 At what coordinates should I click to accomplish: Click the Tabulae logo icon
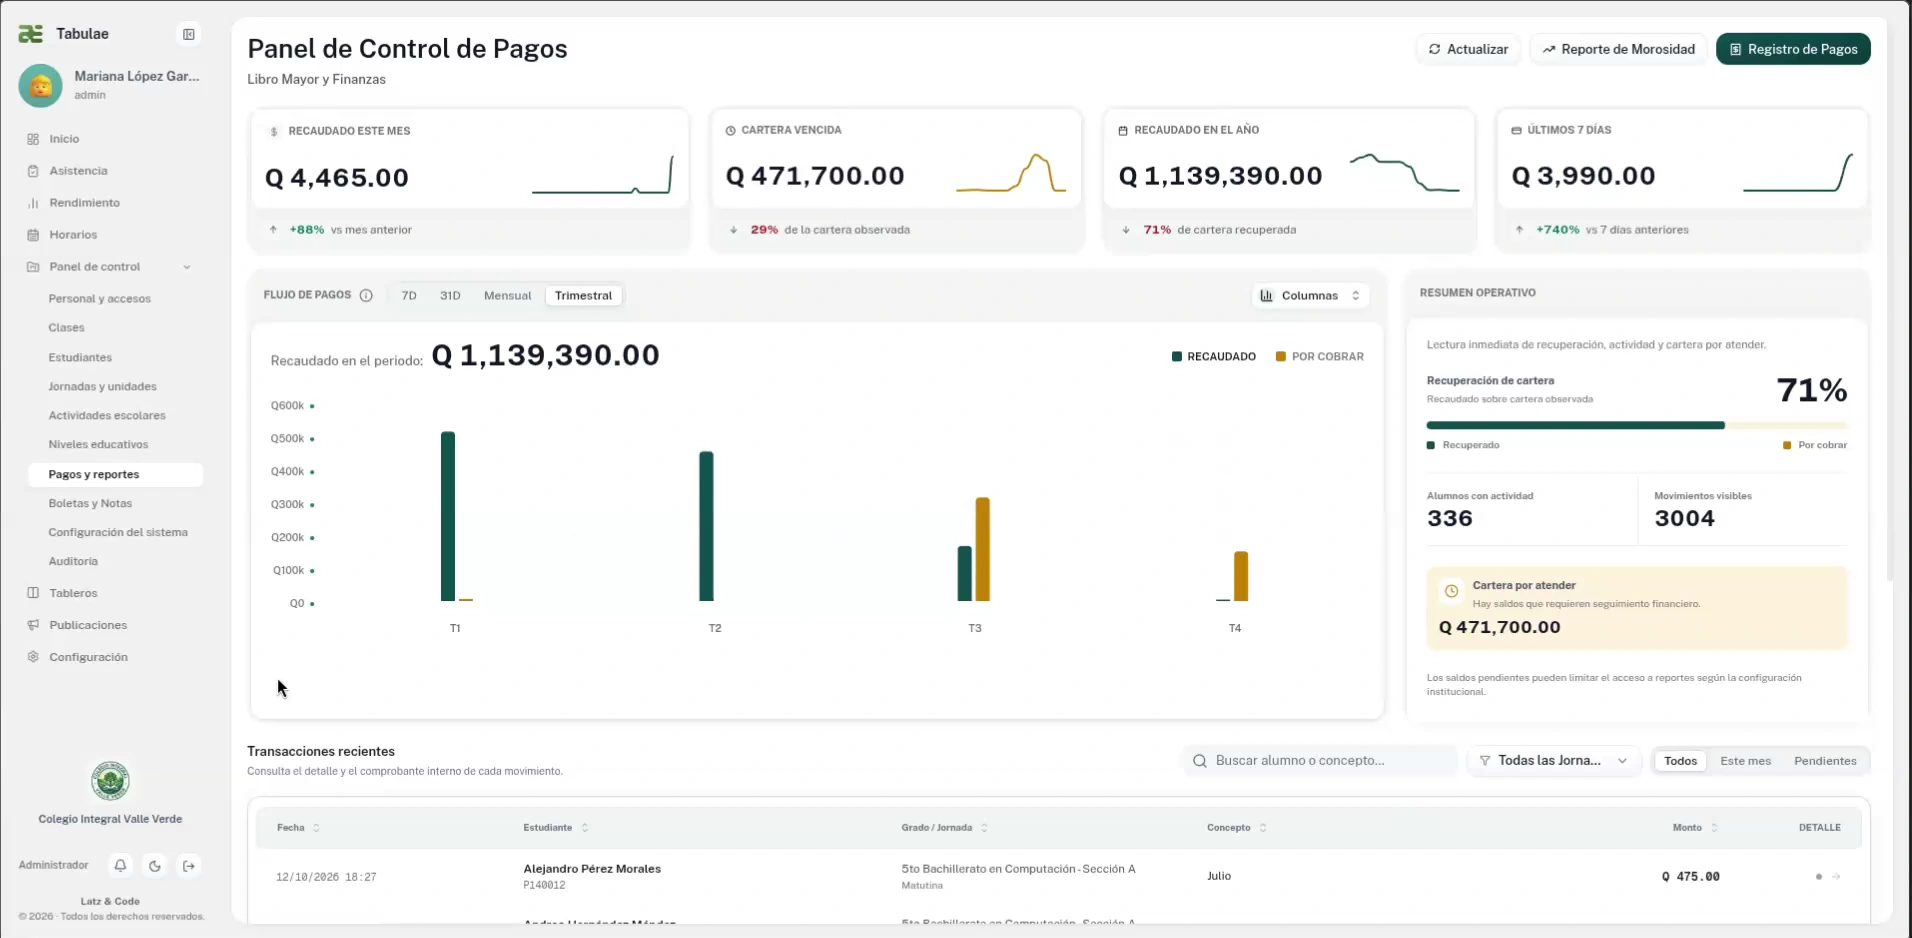pyautogui.click(x=31, y=34)
